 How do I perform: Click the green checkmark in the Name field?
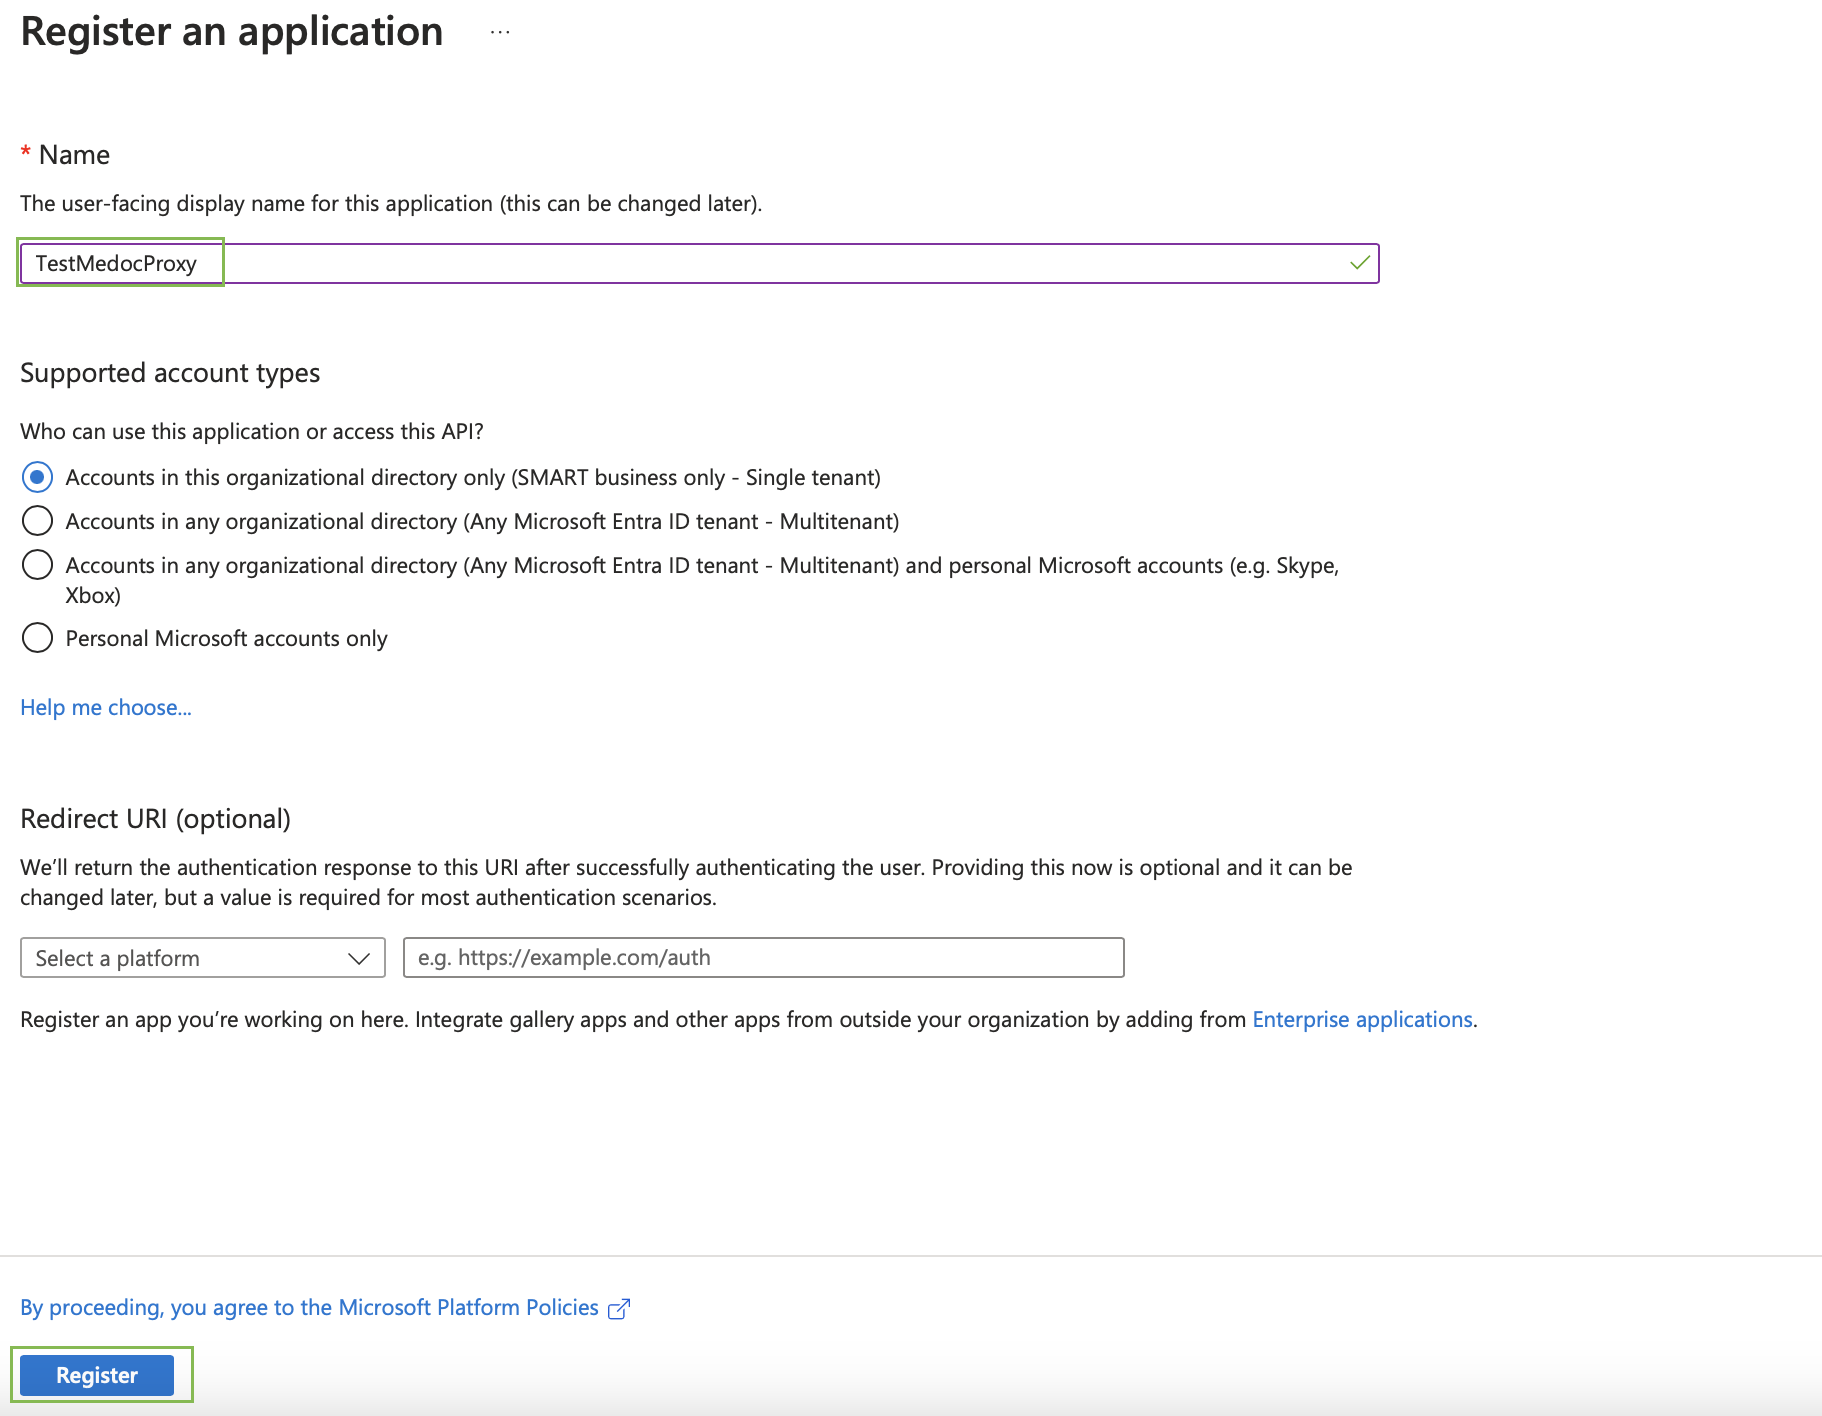click(1359, 263)
